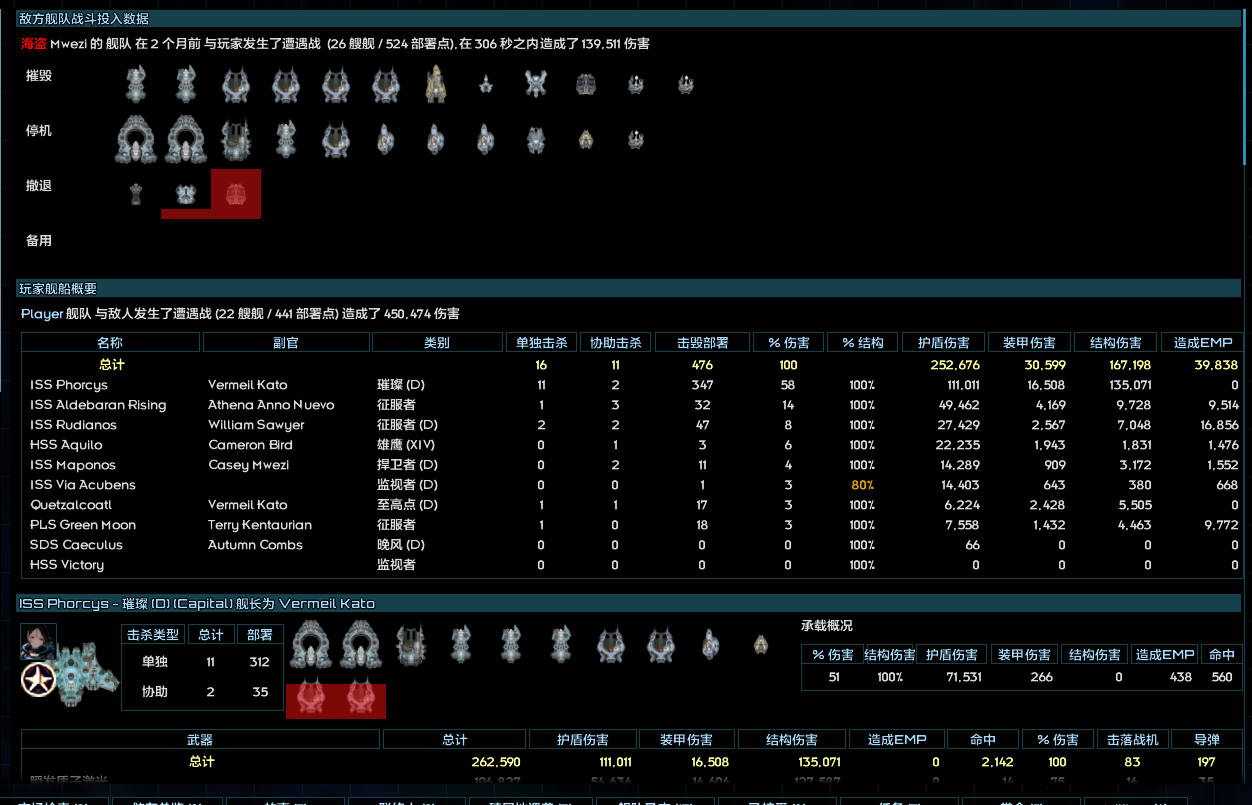Click the star faction emblem below the portrait

(37, 680)
